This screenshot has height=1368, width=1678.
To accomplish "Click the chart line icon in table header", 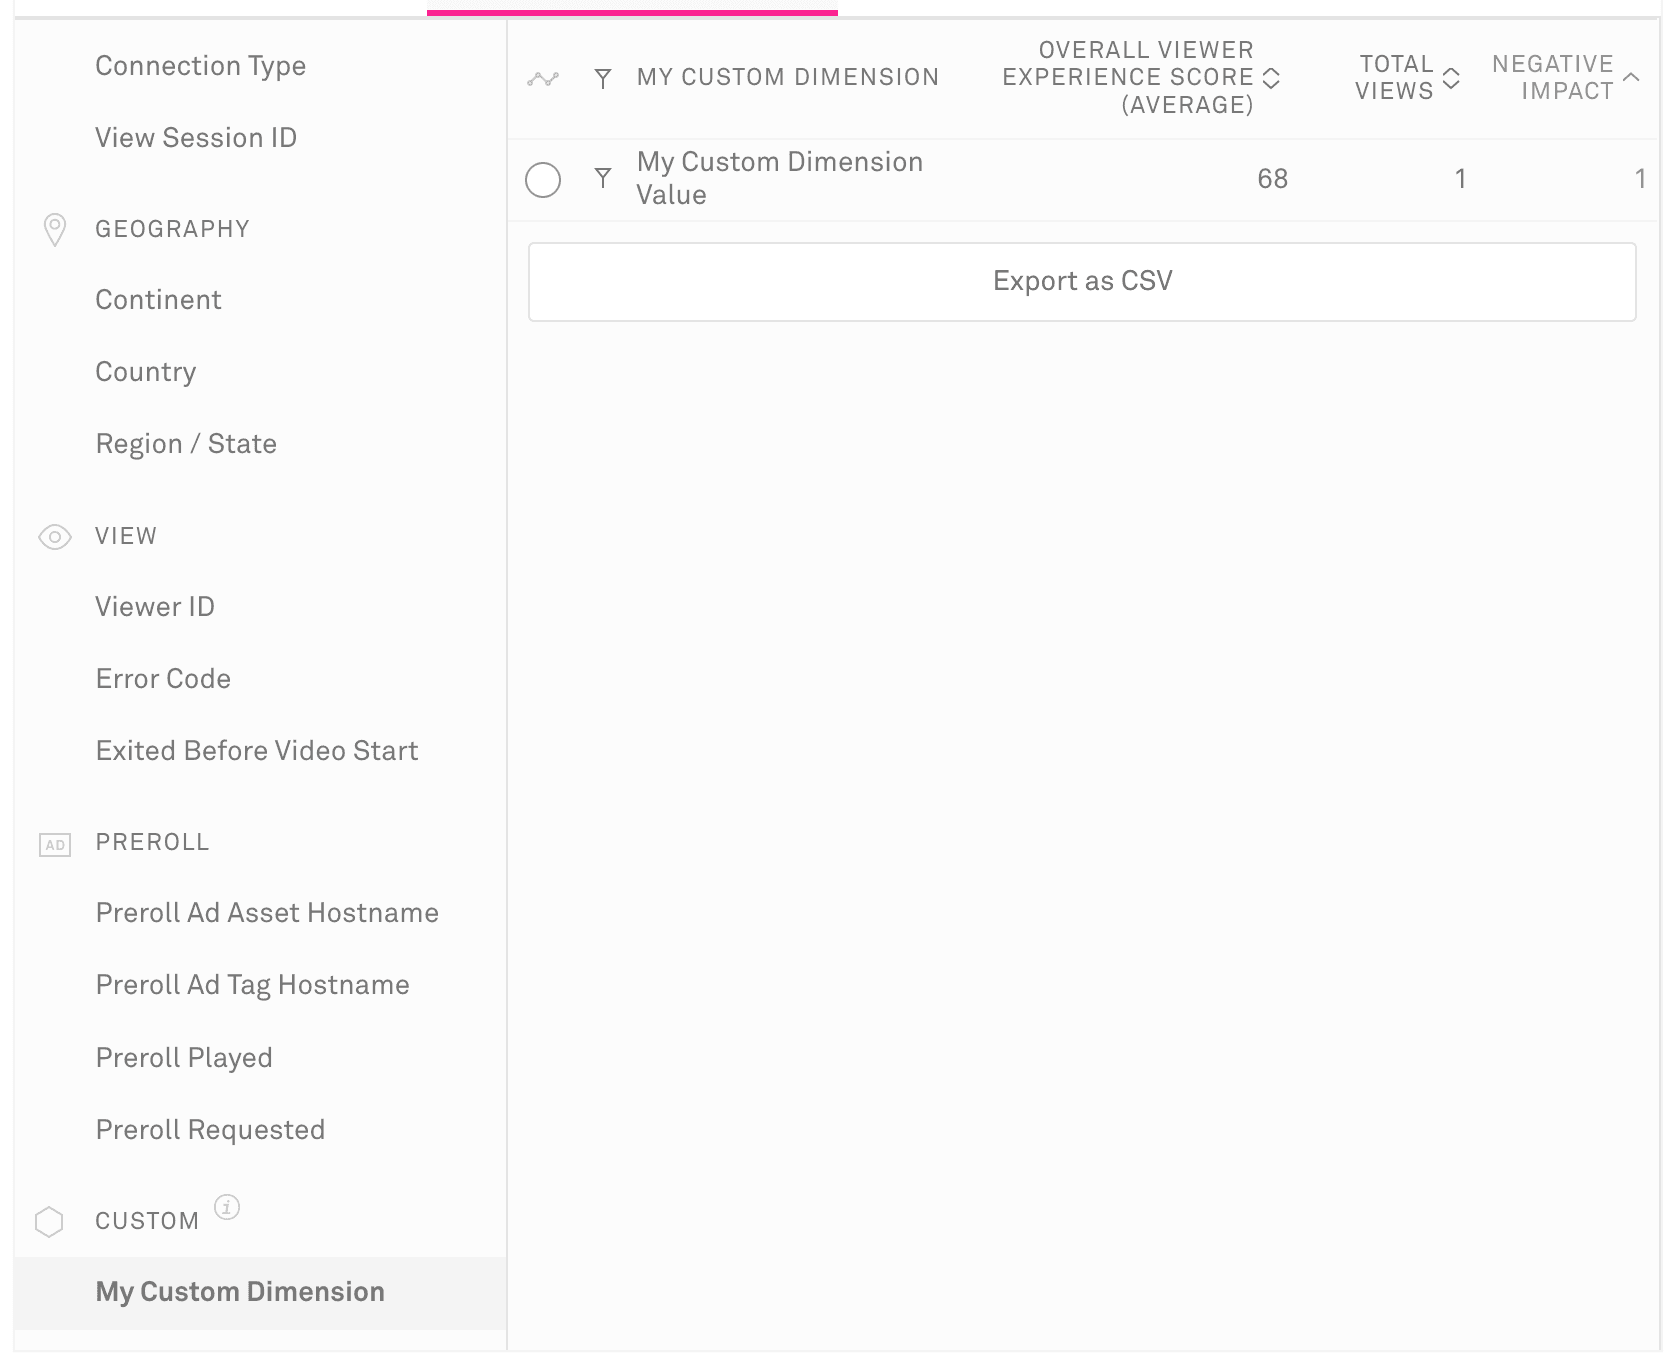I will coord(543,78).
